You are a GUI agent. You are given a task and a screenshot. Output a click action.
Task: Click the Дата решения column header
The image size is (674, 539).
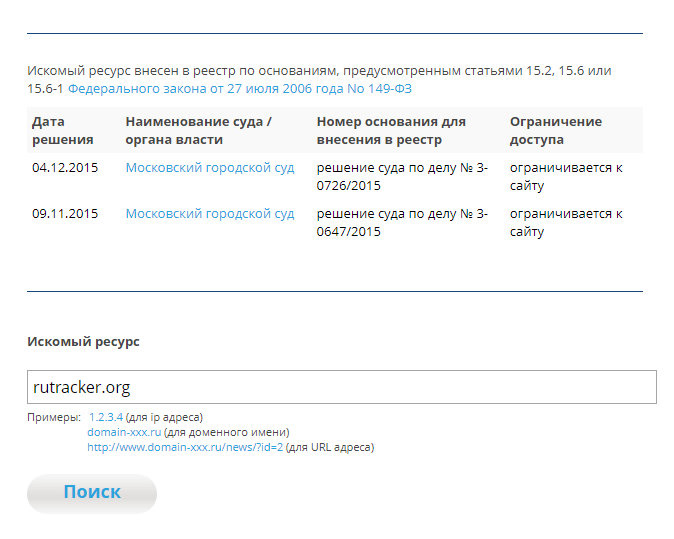63,131
